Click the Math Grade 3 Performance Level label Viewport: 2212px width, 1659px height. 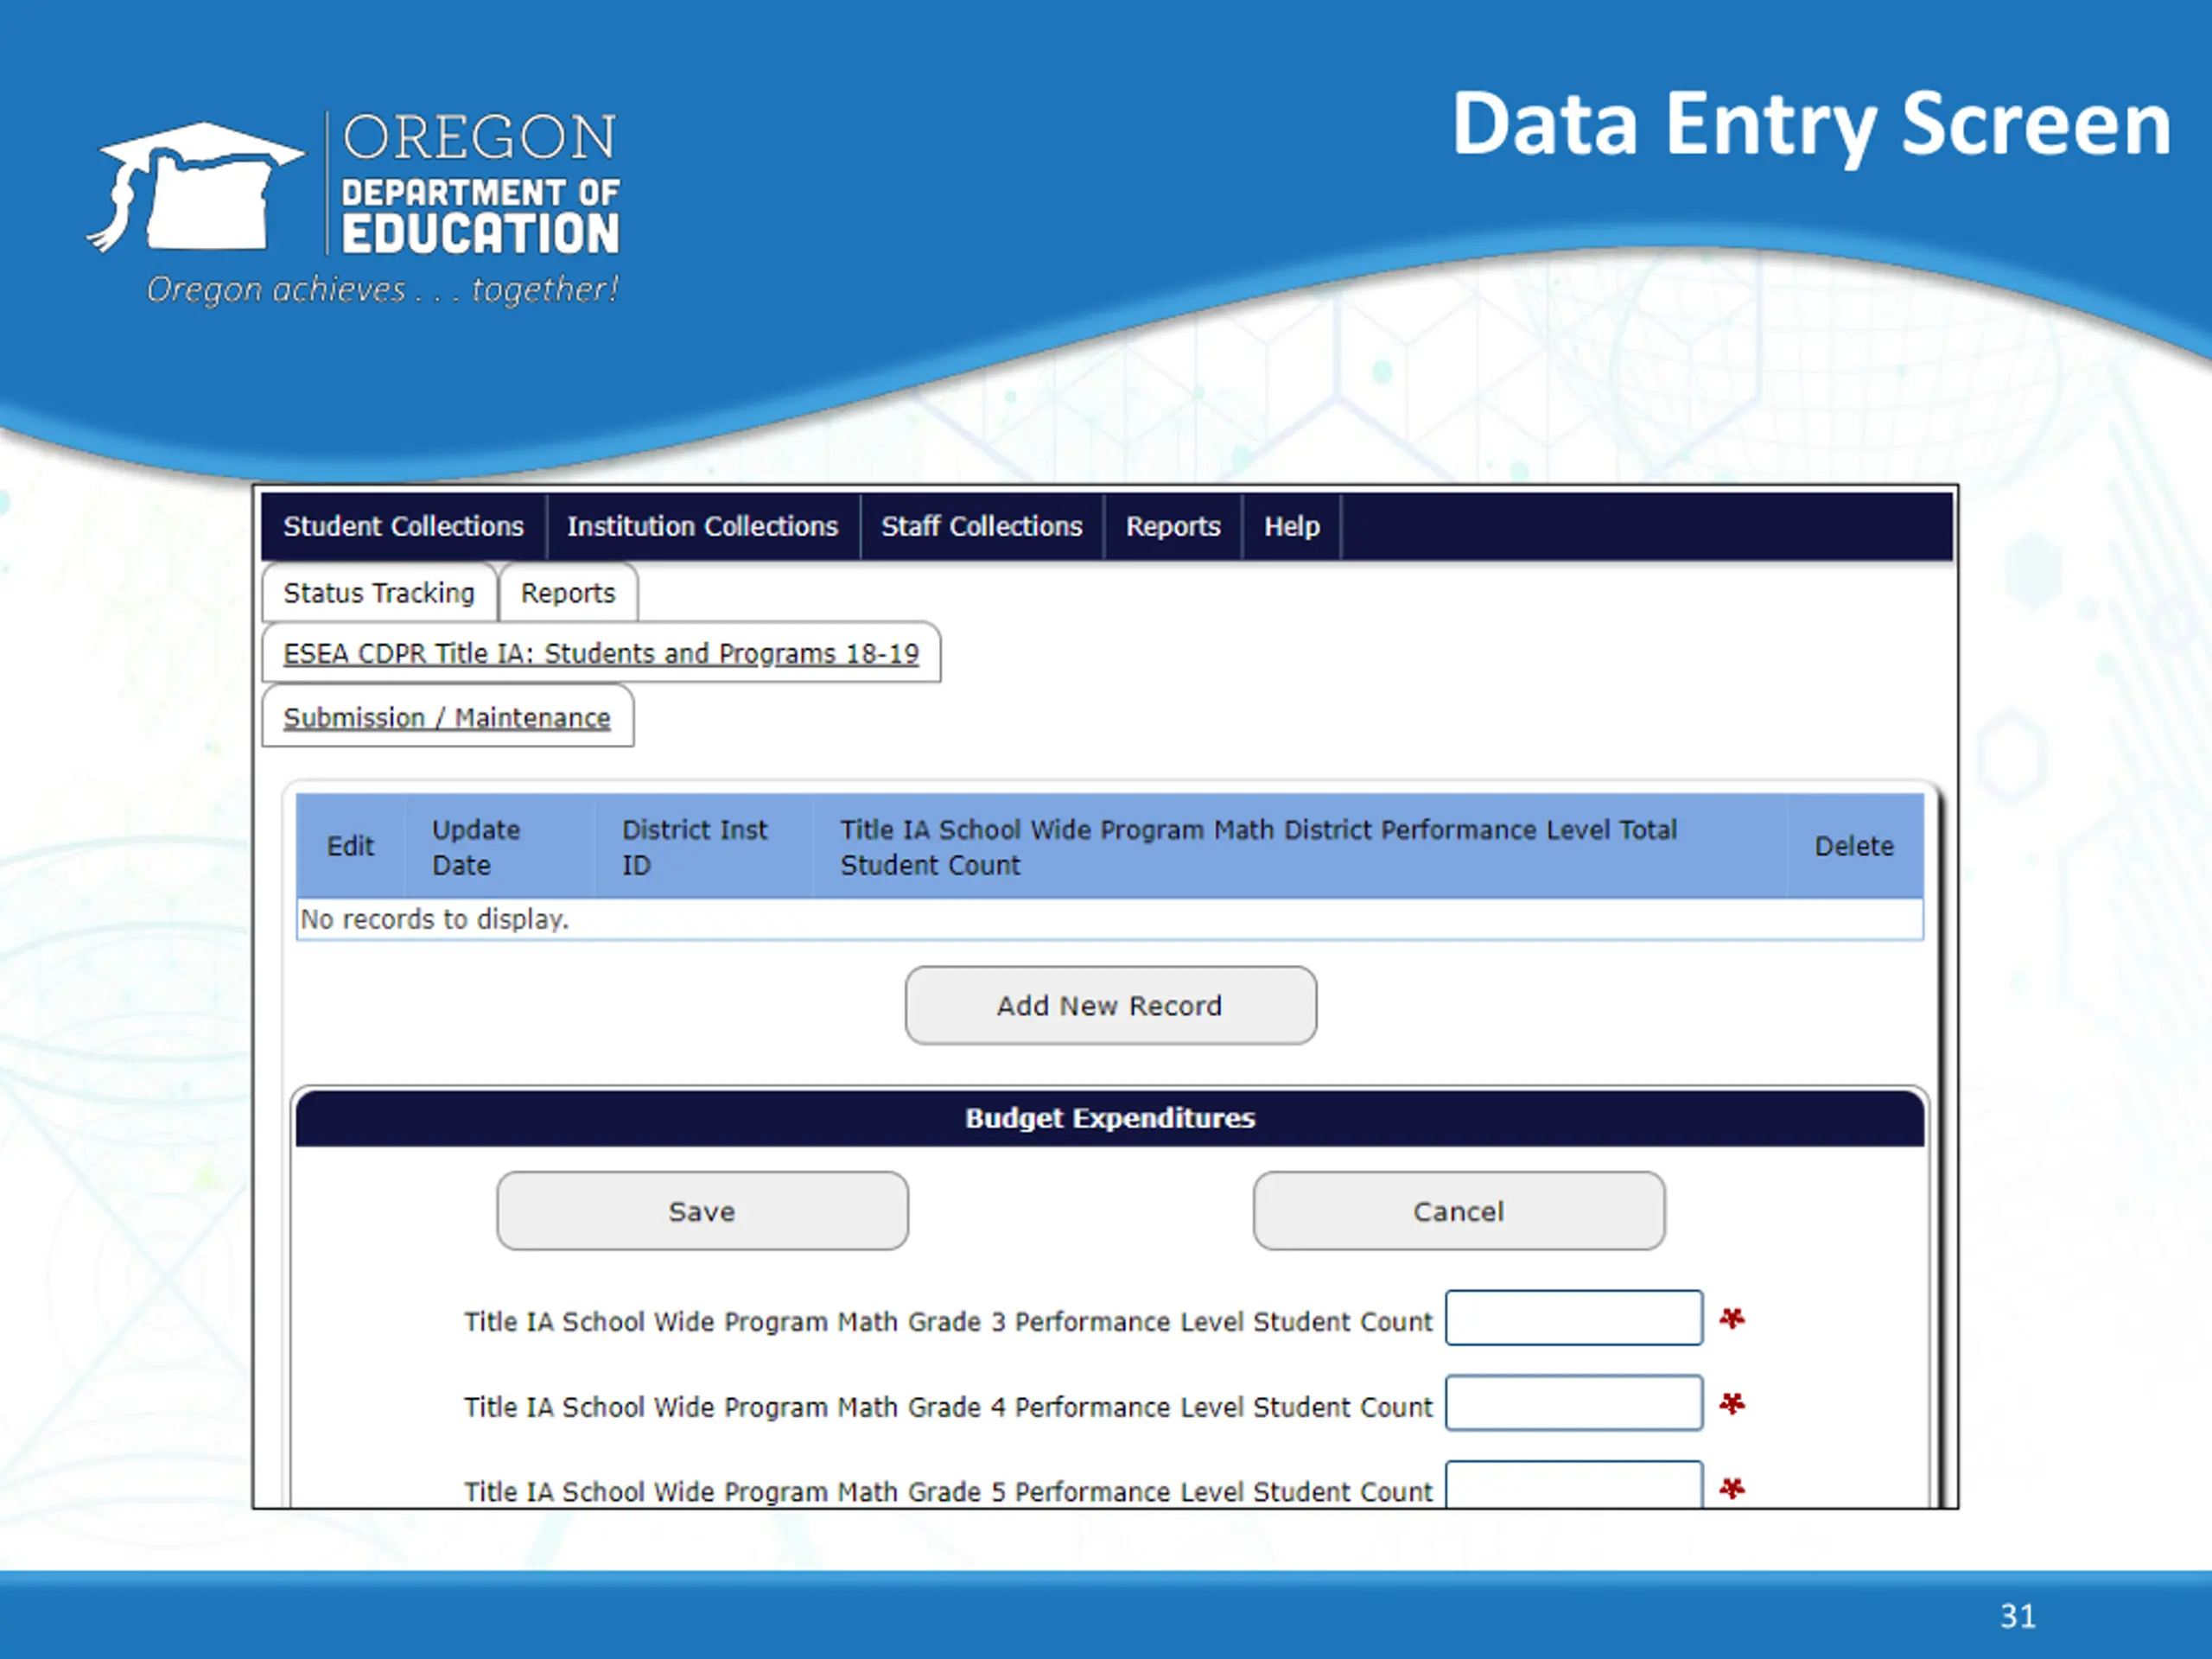pyautogui.click(x=948, y=1322)
